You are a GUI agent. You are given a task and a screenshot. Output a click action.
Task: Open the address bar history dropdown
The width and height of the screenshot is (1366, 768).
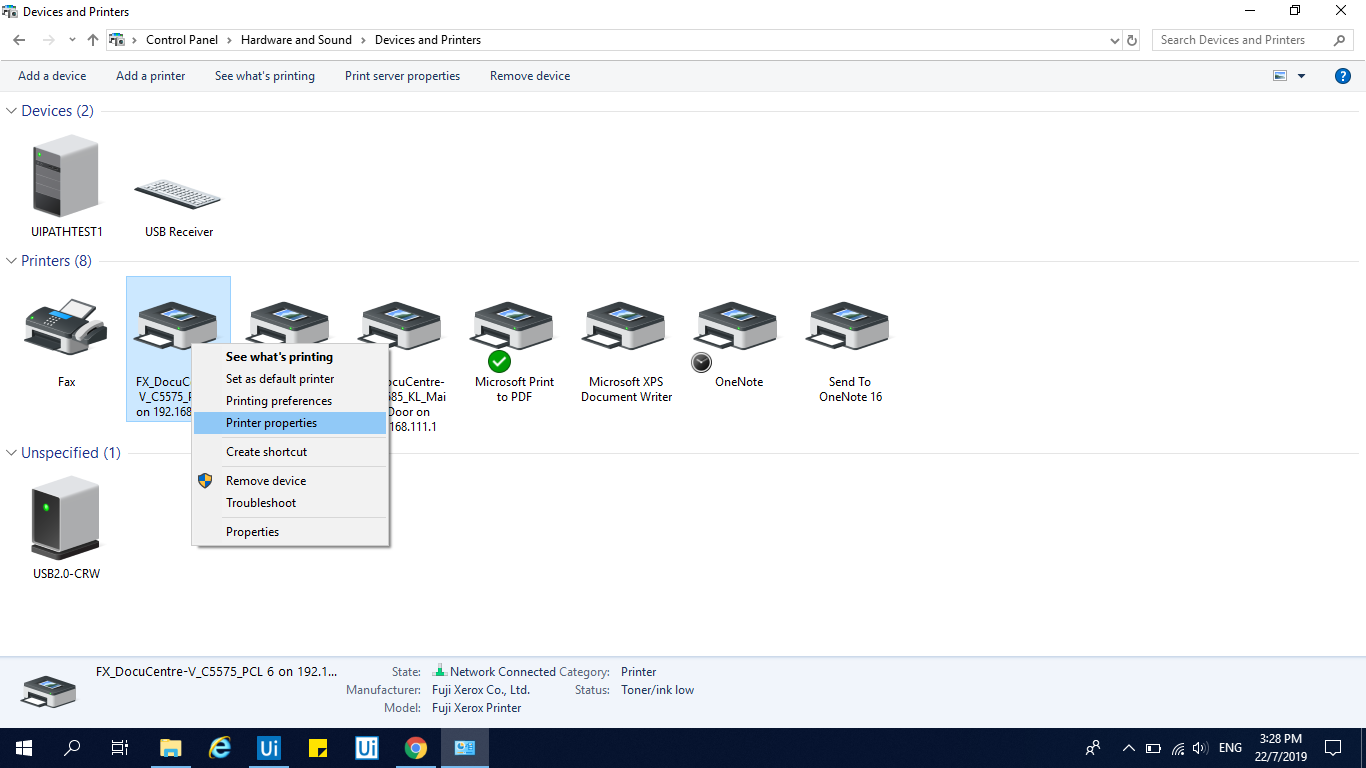1115,40
